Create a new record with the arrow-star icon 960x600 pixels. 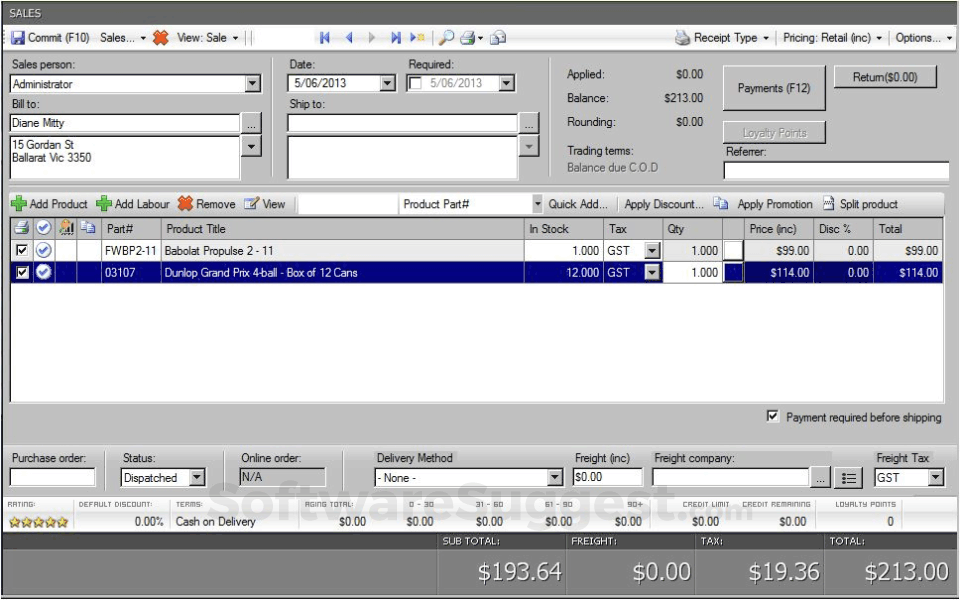click(x=418, y=37)
